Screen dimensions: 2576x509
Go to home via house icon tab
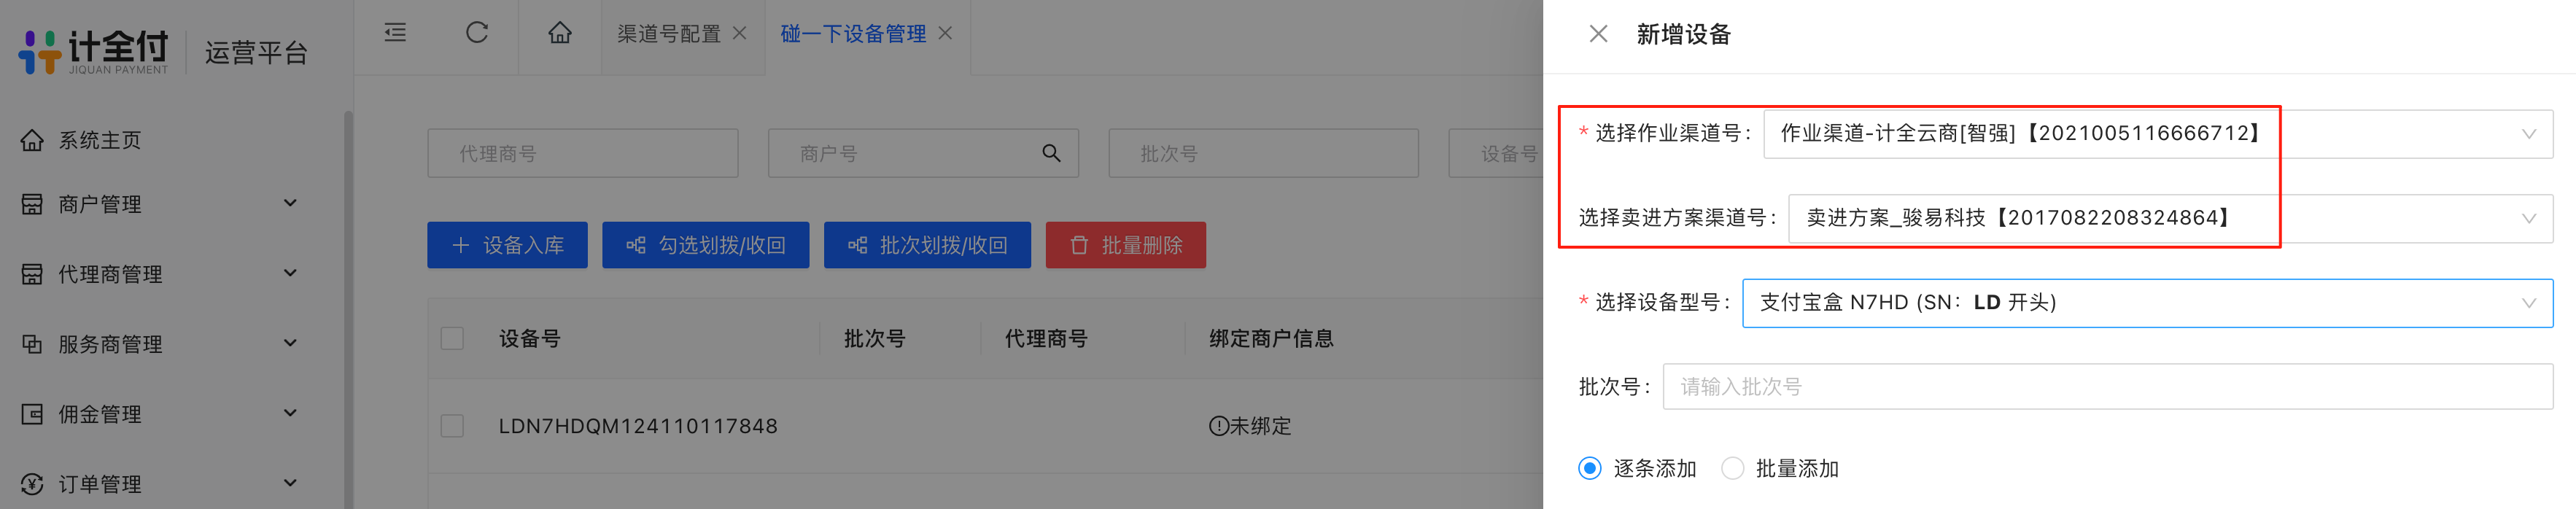(x=560, y=33)
